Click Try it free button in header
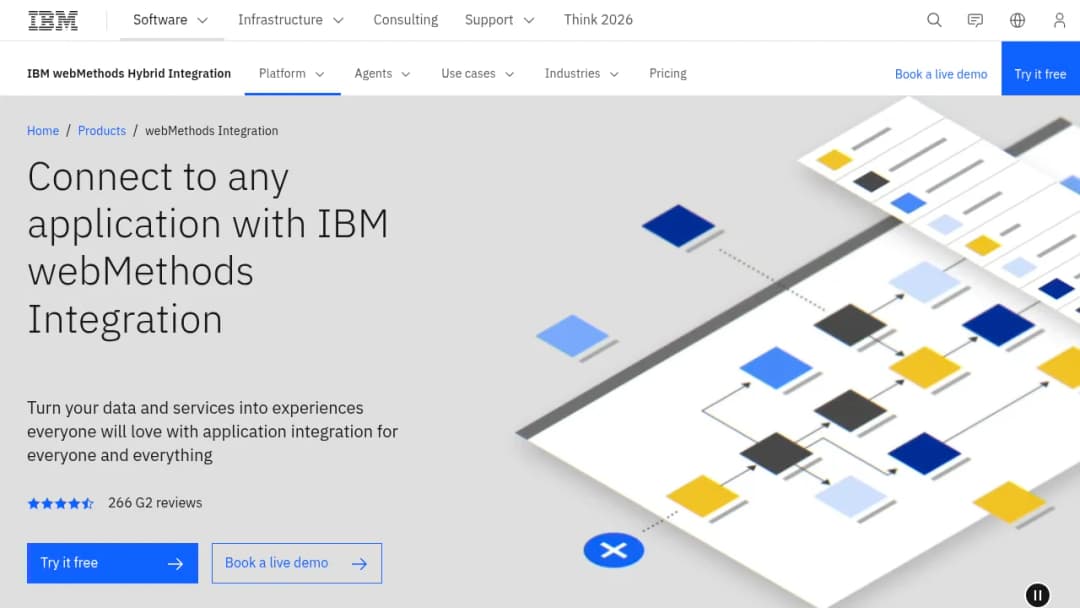 pyautogui.click(x=1040, y=68)
